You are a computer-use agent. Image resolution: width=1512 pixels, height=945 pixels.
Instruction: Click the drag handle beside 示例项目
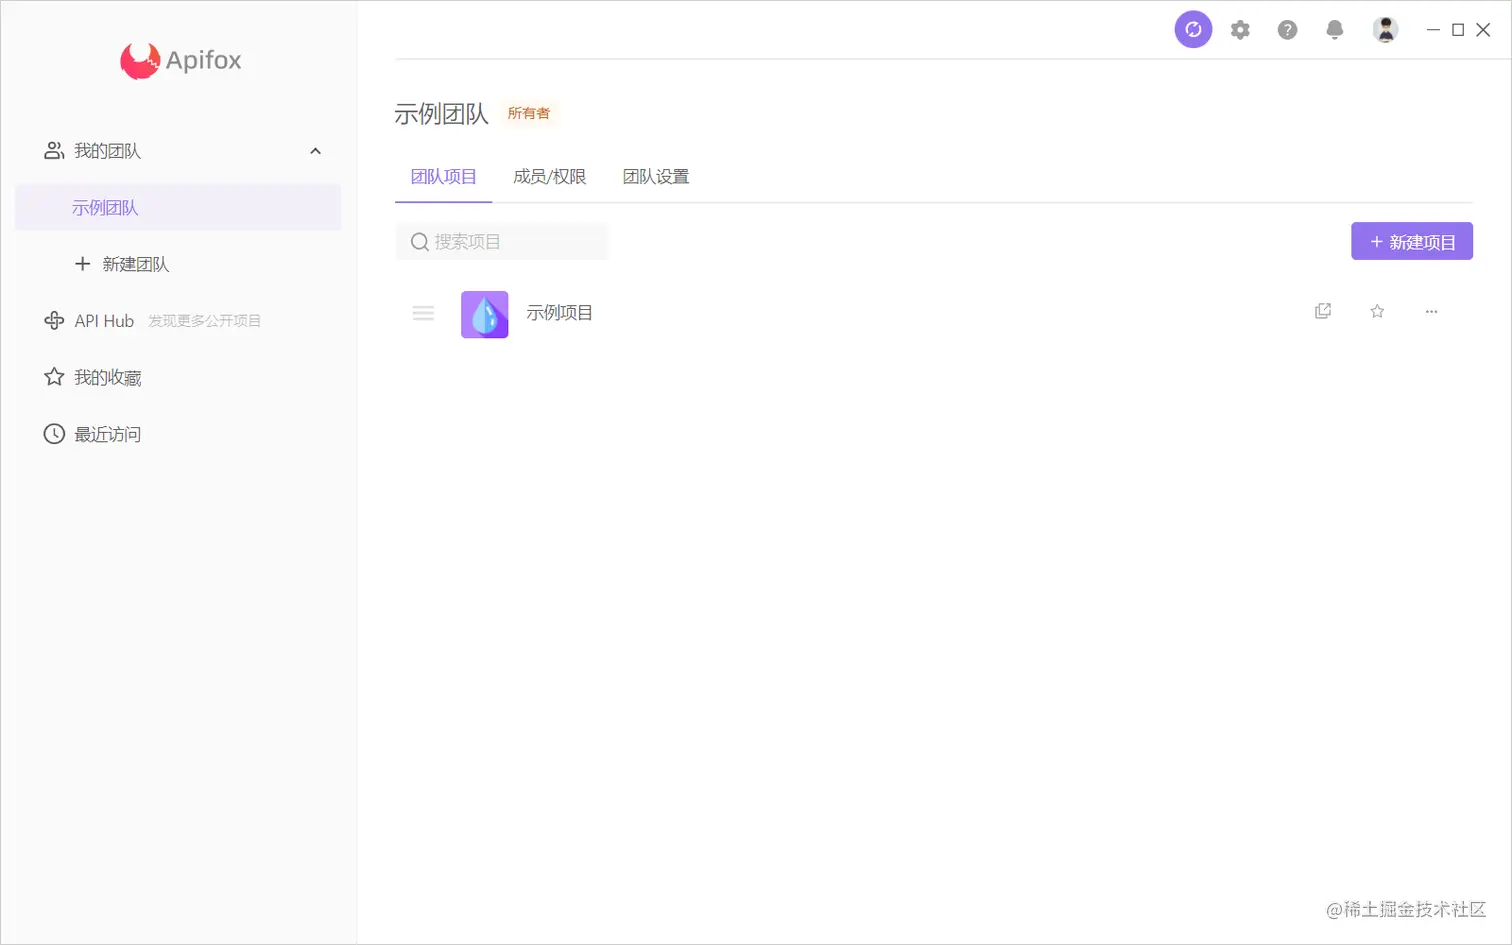[422, 313]
